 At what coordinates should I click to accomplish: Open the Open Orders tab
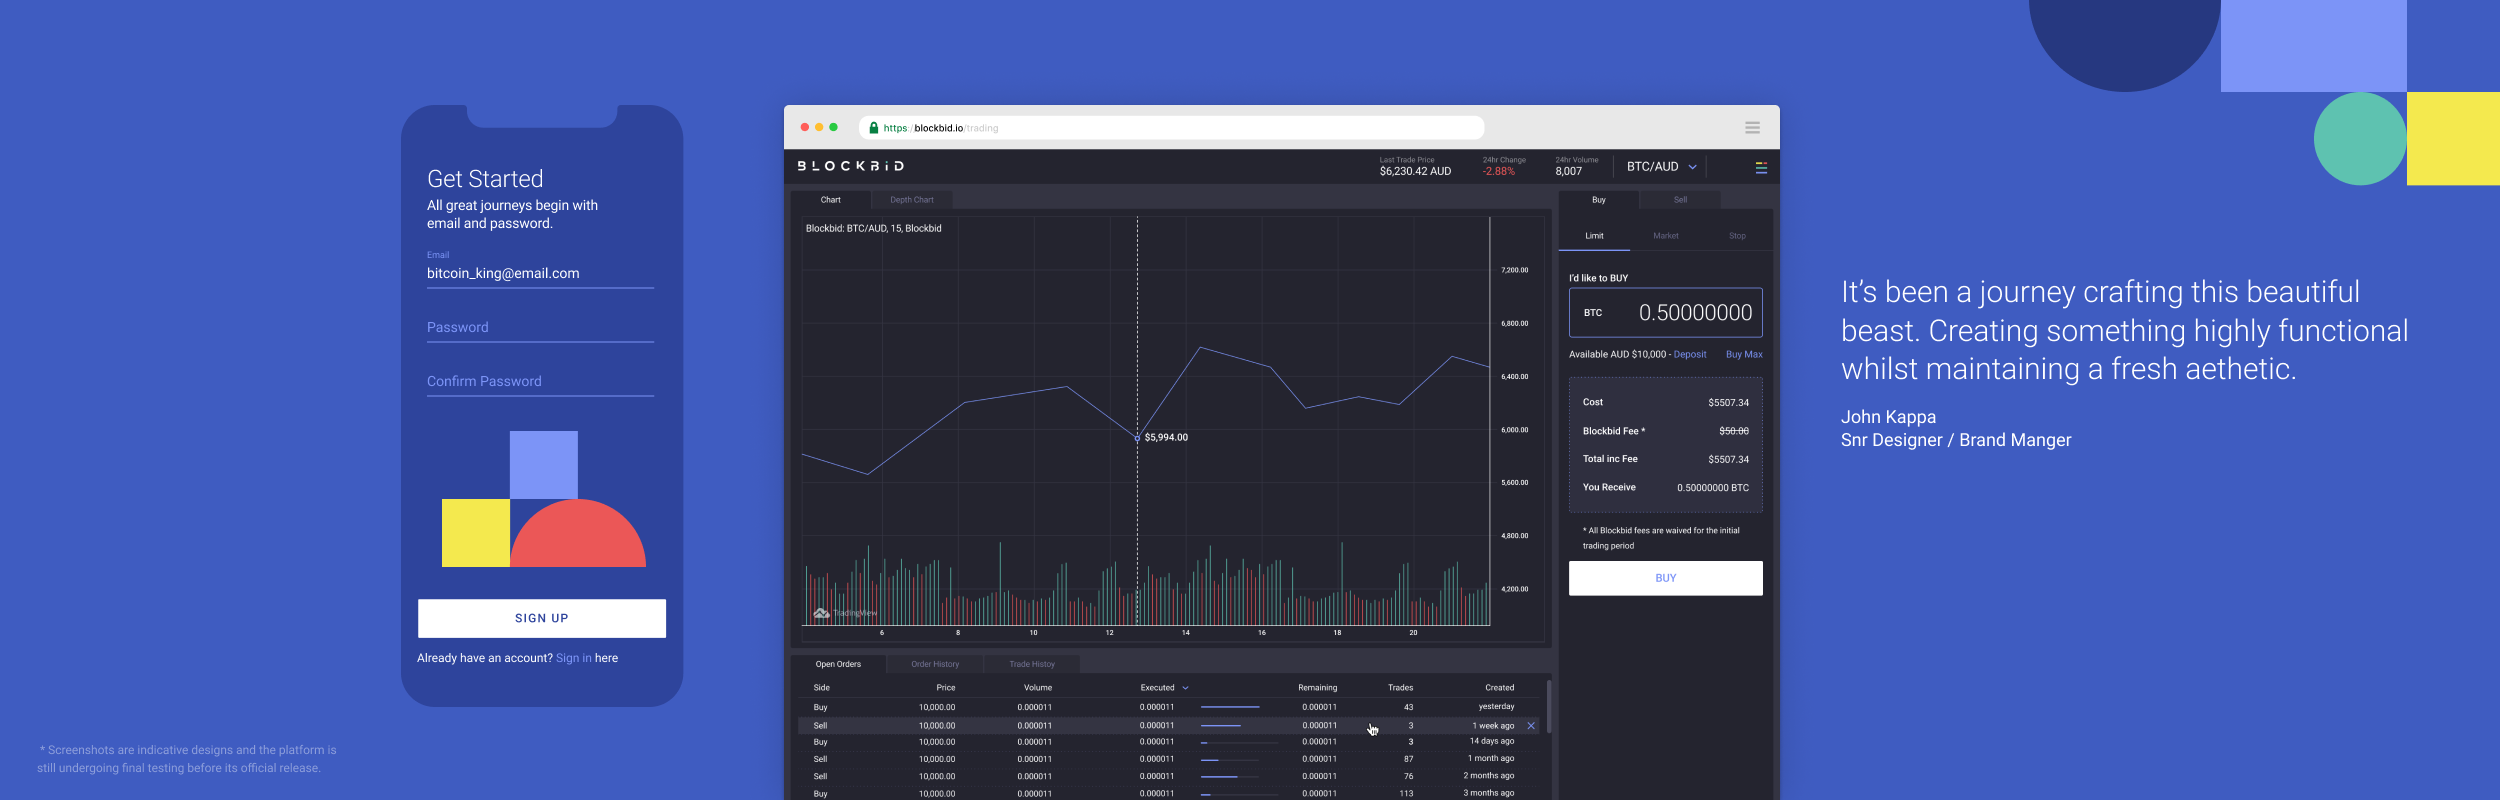(838, 664)
